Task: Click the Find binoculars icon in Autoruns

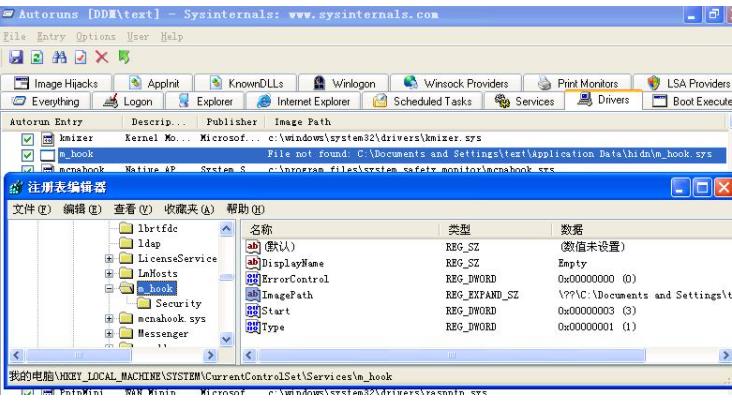Action: click(x=59, y=57)
